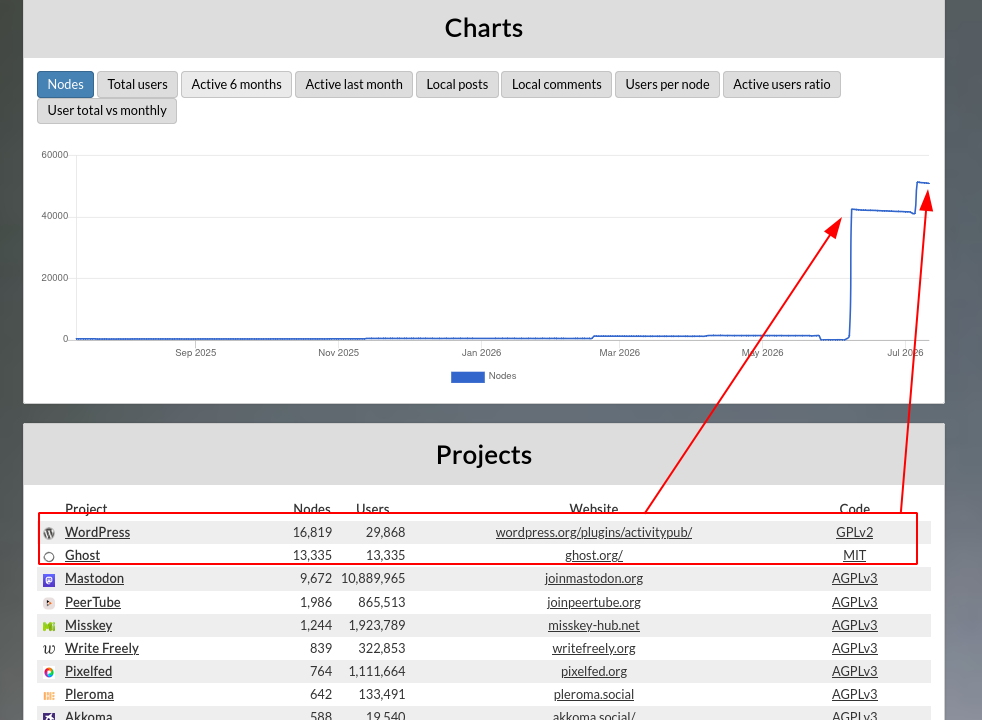Switch to Local posts chart
The image size is (982, 720).
tap(457, 85)
